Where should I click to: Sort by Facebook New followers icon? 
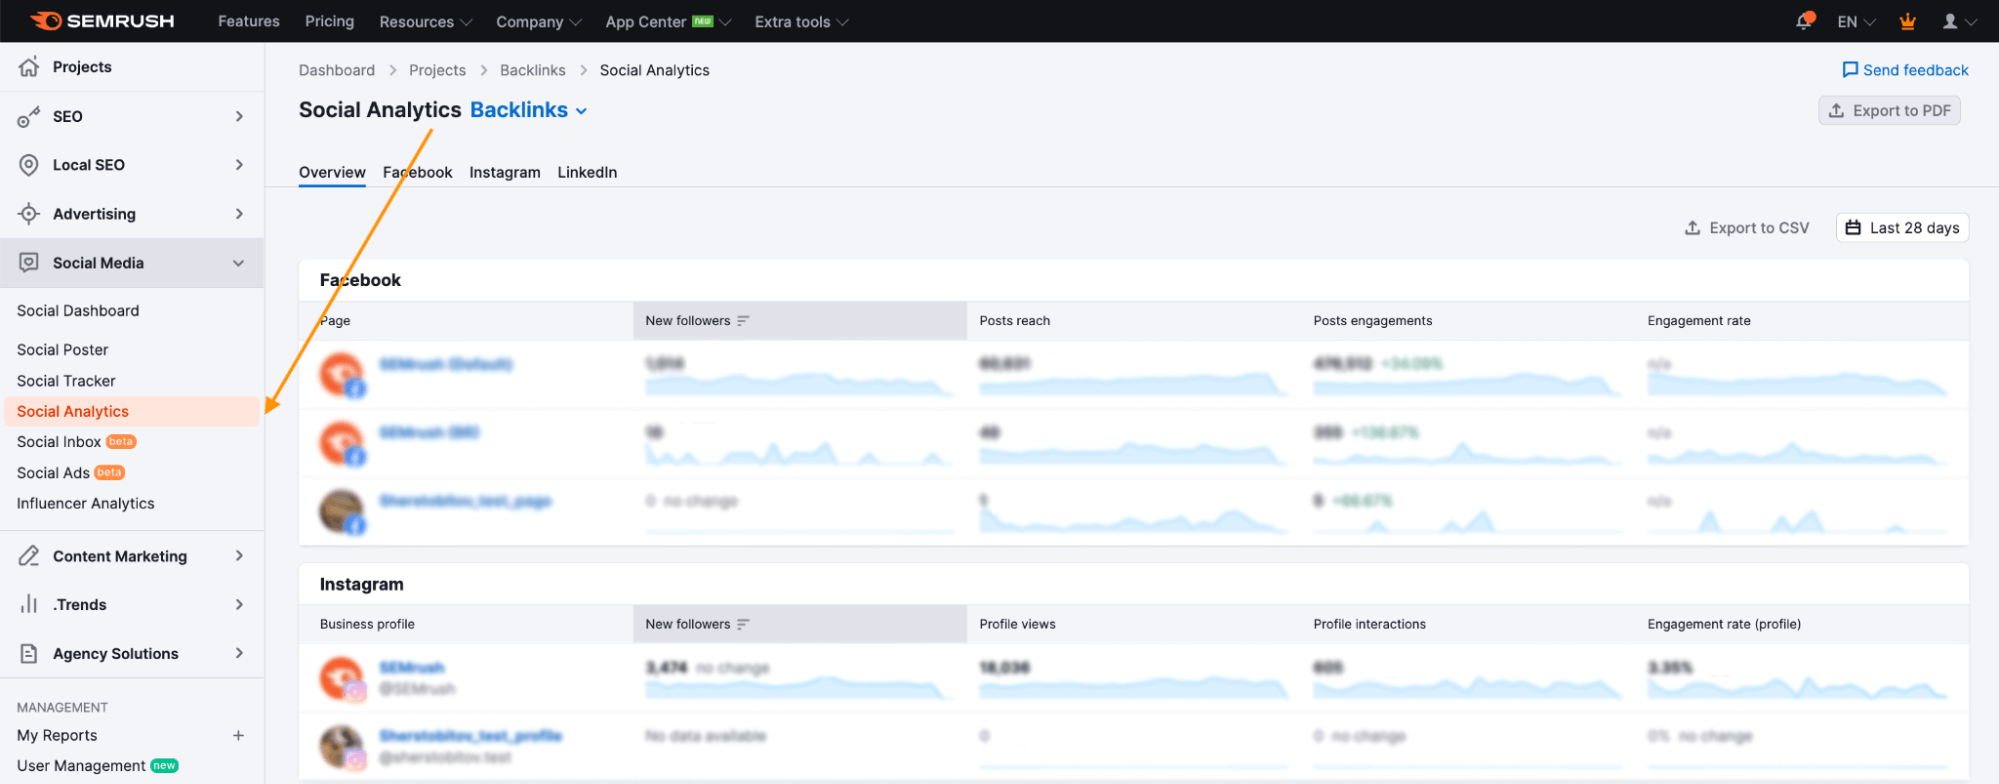pyautogui.click(x=743, y=321)
